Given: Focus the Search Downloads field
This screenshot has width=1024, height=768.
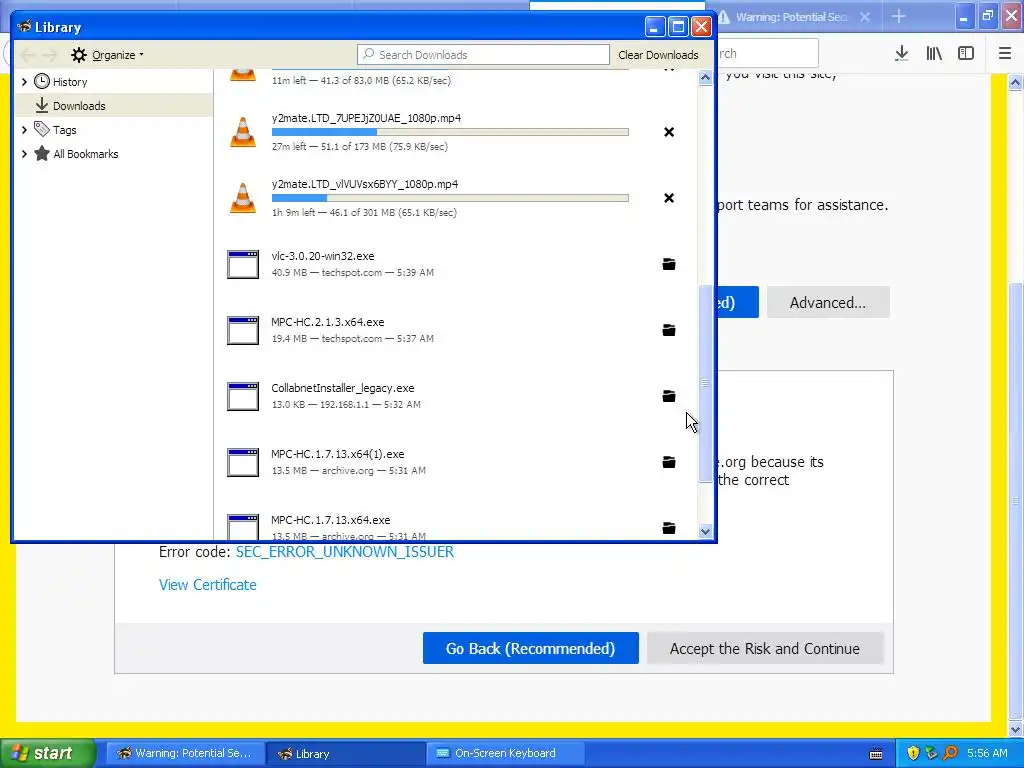Looking at the screenshot, I should click(x=483, y=55).
